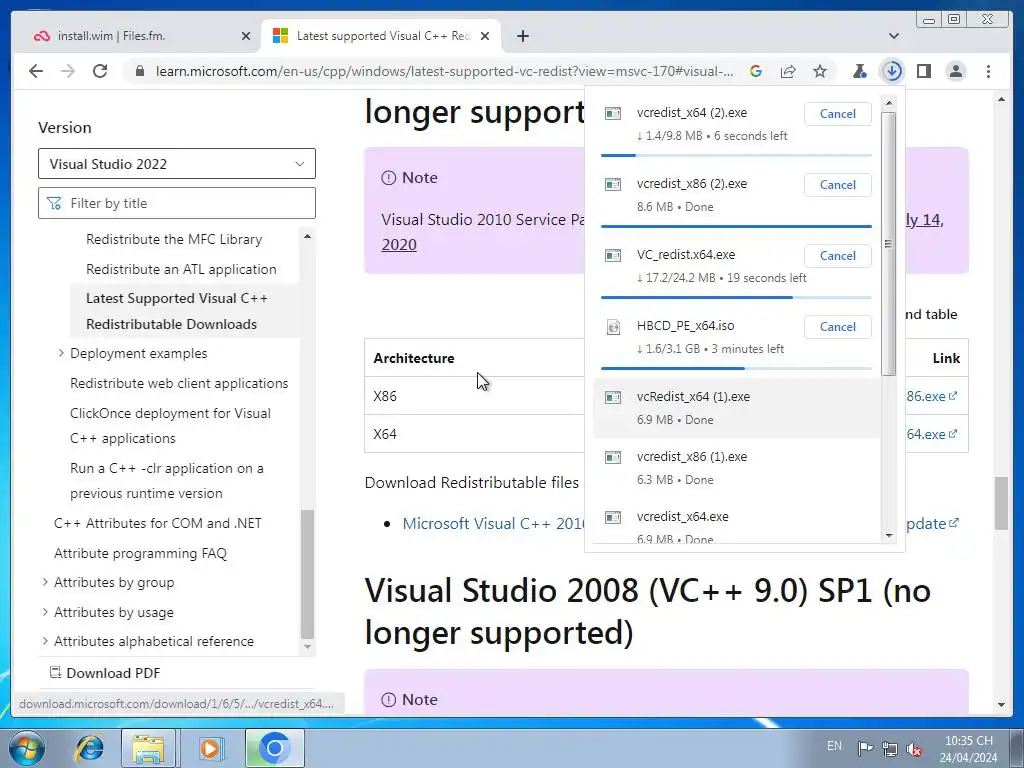This screenshot has width=1024, height=768.
Task: Expand the Attributes by group node
Action: [x=45, y=583]
